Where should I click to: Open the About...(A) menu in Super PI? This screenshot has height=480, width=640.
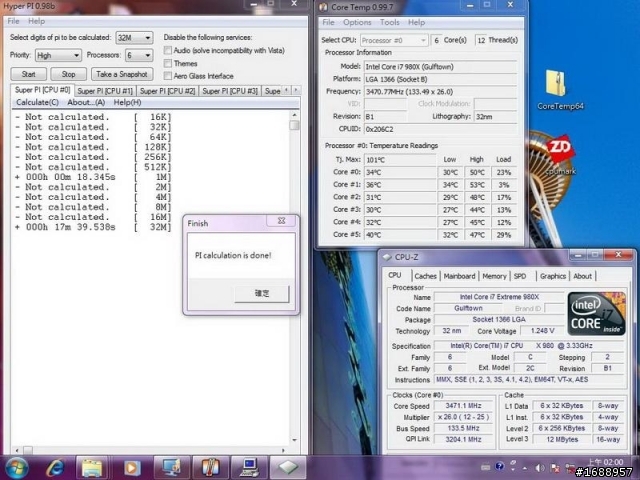coord(86,102)
